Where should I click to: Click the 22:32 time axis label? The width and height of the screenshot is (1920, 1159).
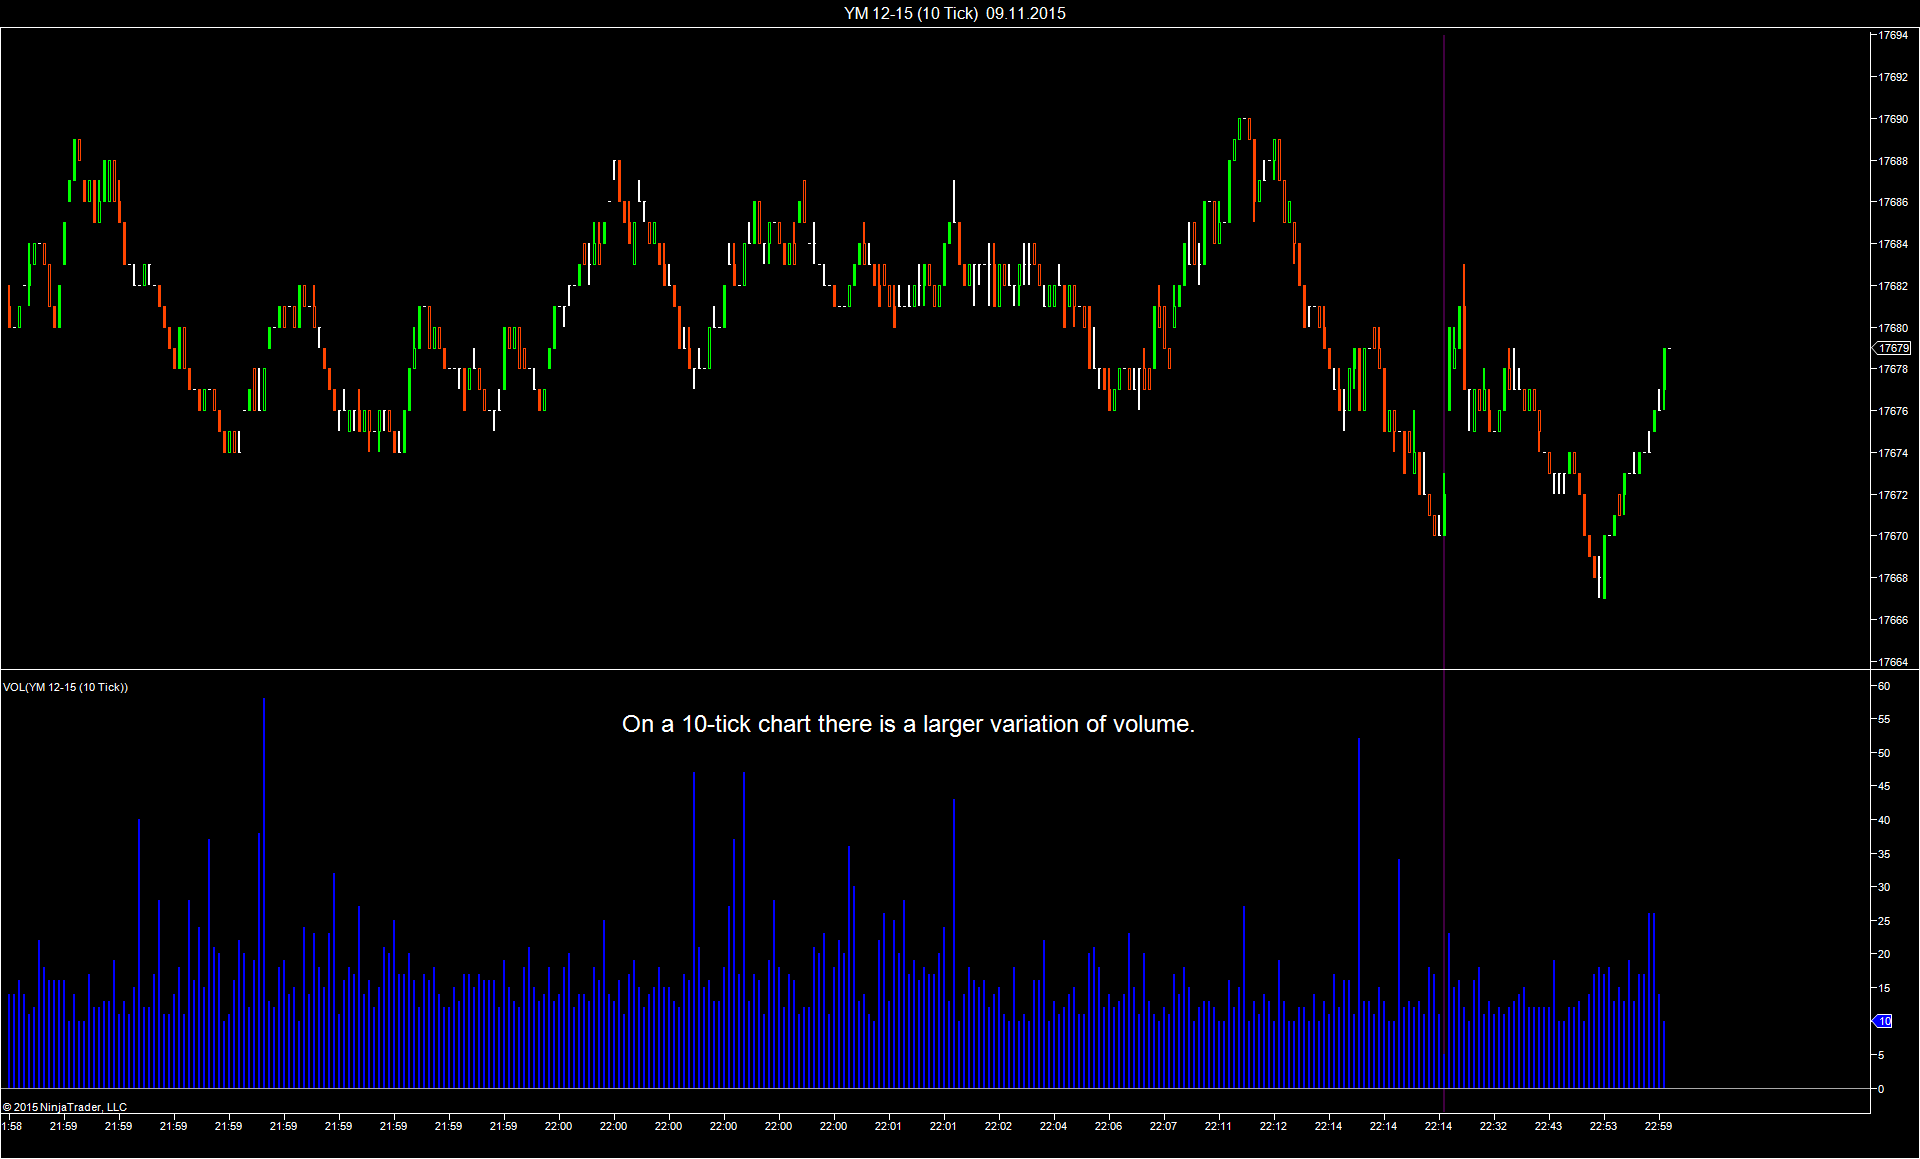click(1493, 1126)
